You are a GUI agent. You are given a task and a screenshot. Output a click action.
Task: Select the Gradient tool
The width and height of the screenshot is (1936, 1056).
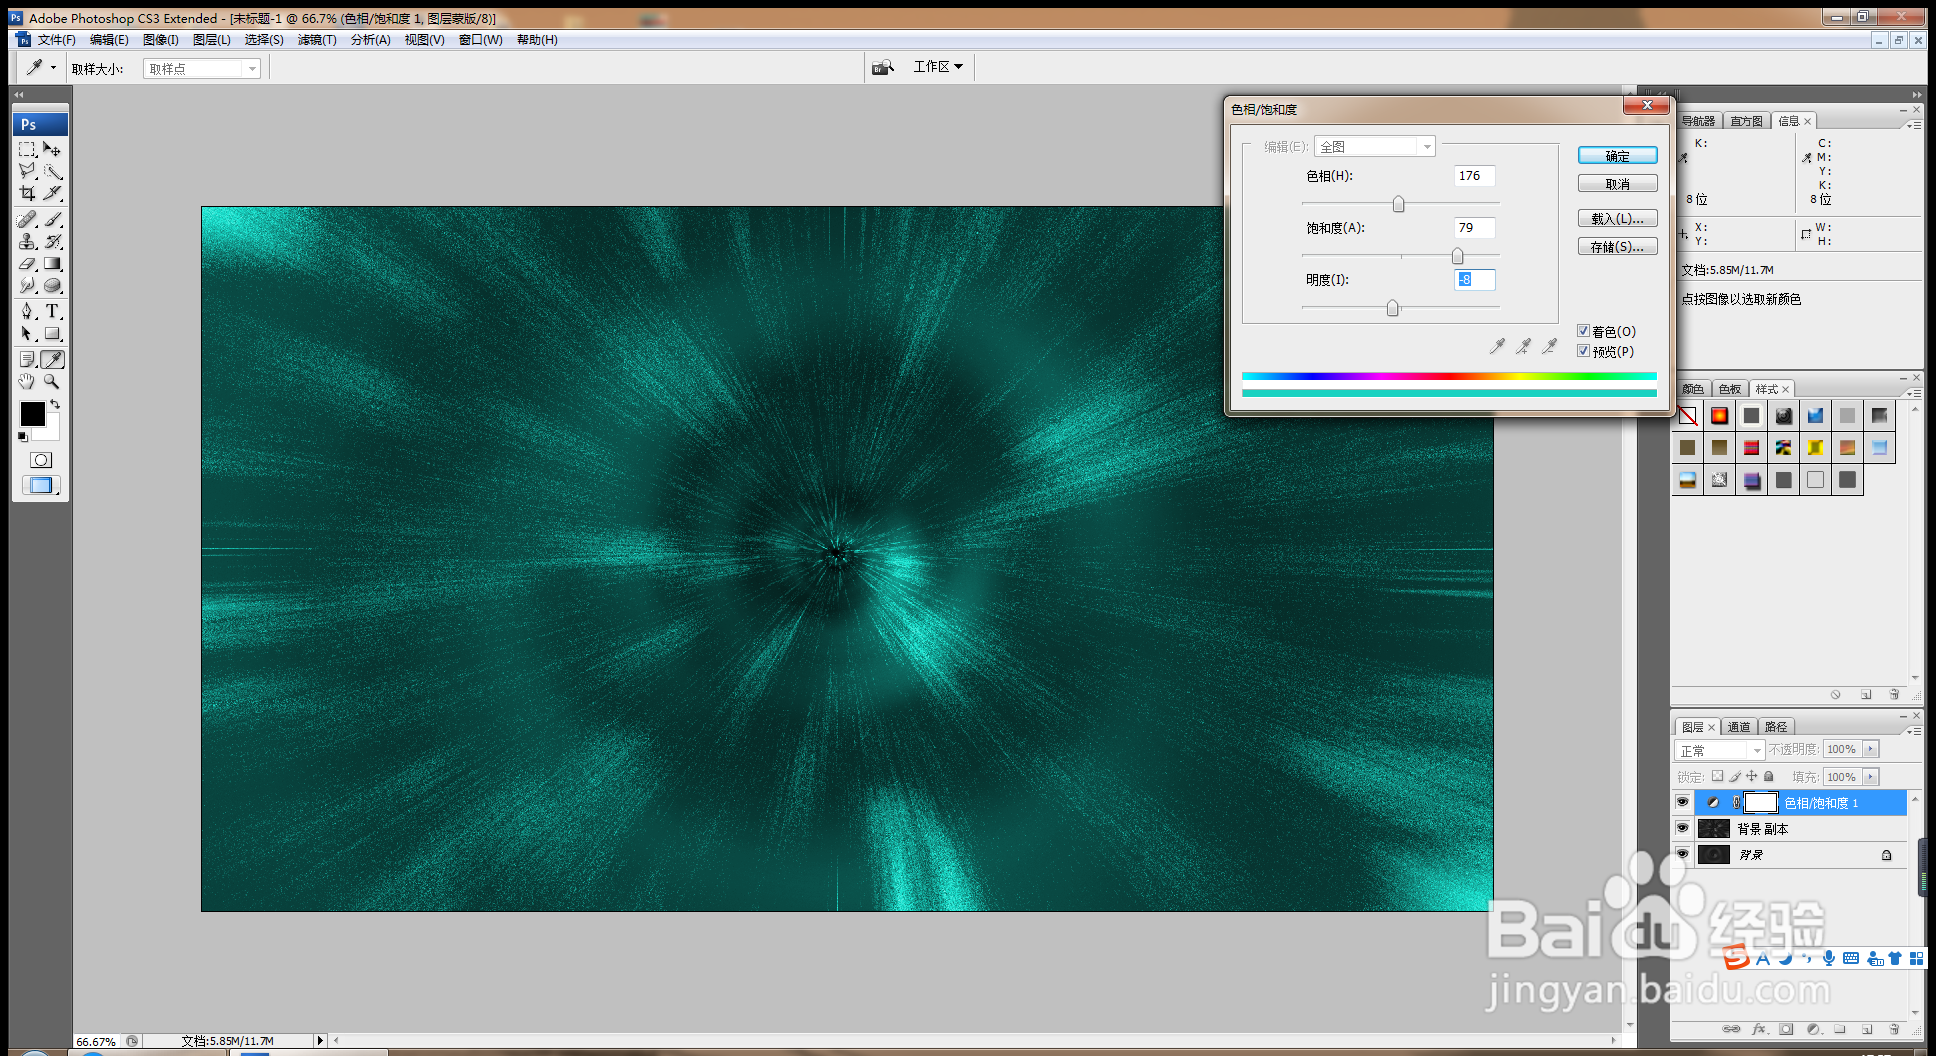53,264
